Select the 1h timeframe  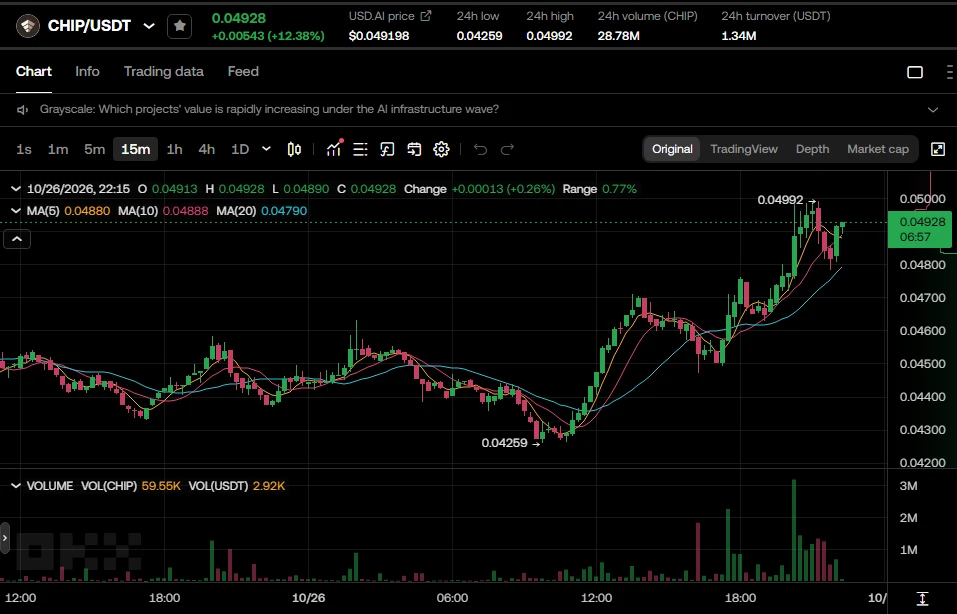coord(175,149)
